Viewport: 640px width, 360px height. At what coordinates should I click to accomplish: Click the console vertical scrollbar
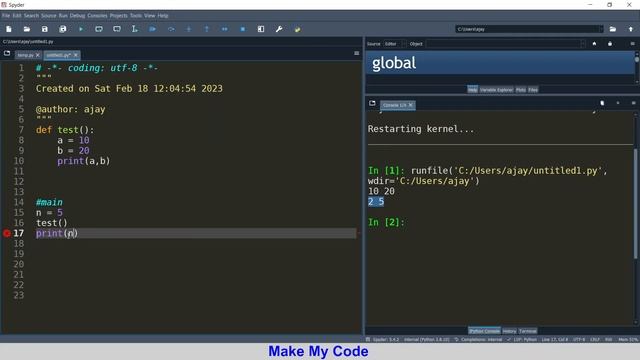[x=636, y=204]
